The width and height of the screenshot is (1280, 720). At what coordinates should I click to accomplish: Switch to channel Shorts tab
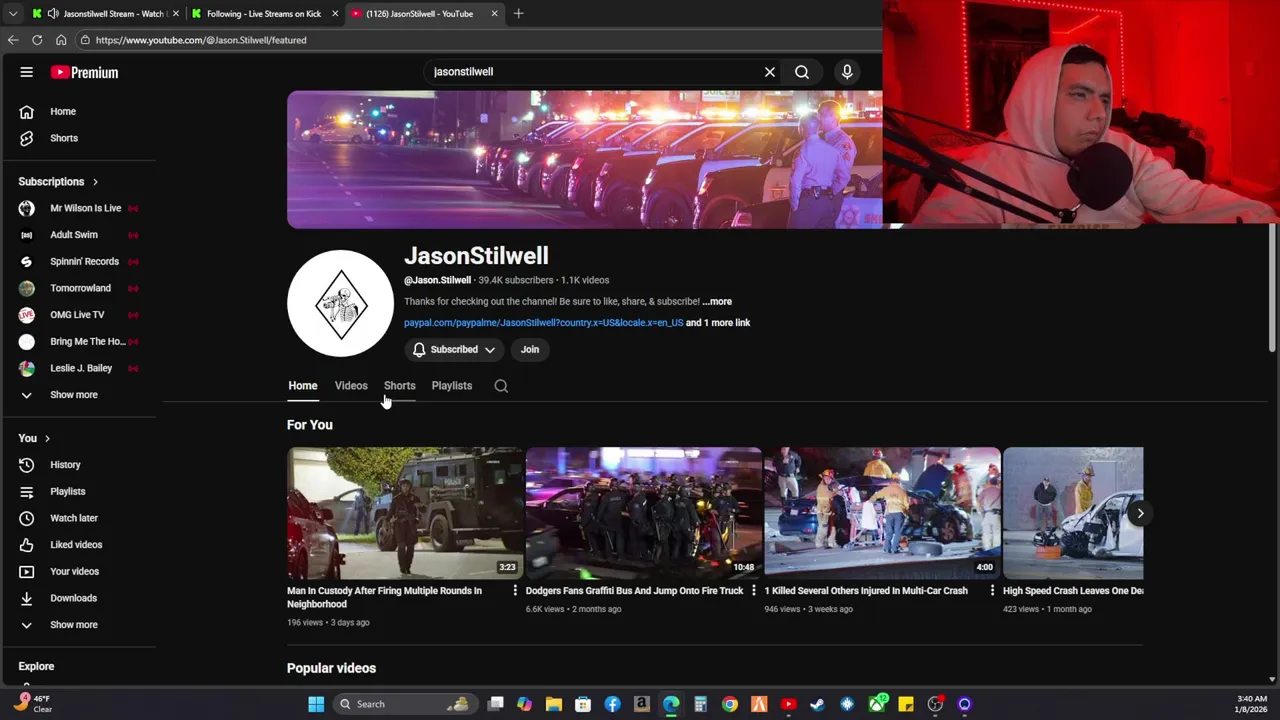pos(399,386)
